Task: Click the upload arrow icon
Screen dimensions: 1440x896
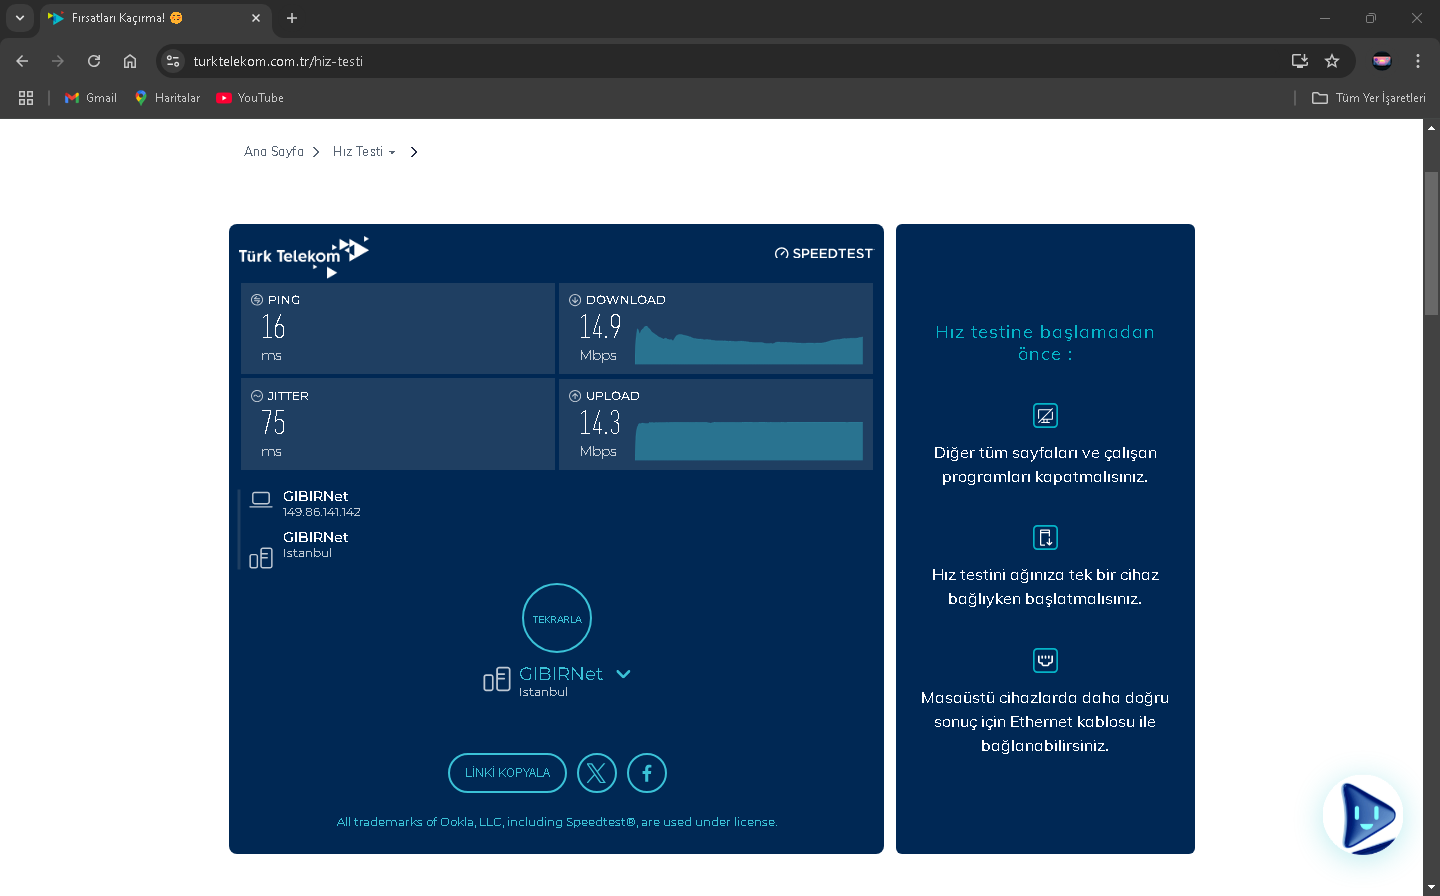Action: (575, 396)
